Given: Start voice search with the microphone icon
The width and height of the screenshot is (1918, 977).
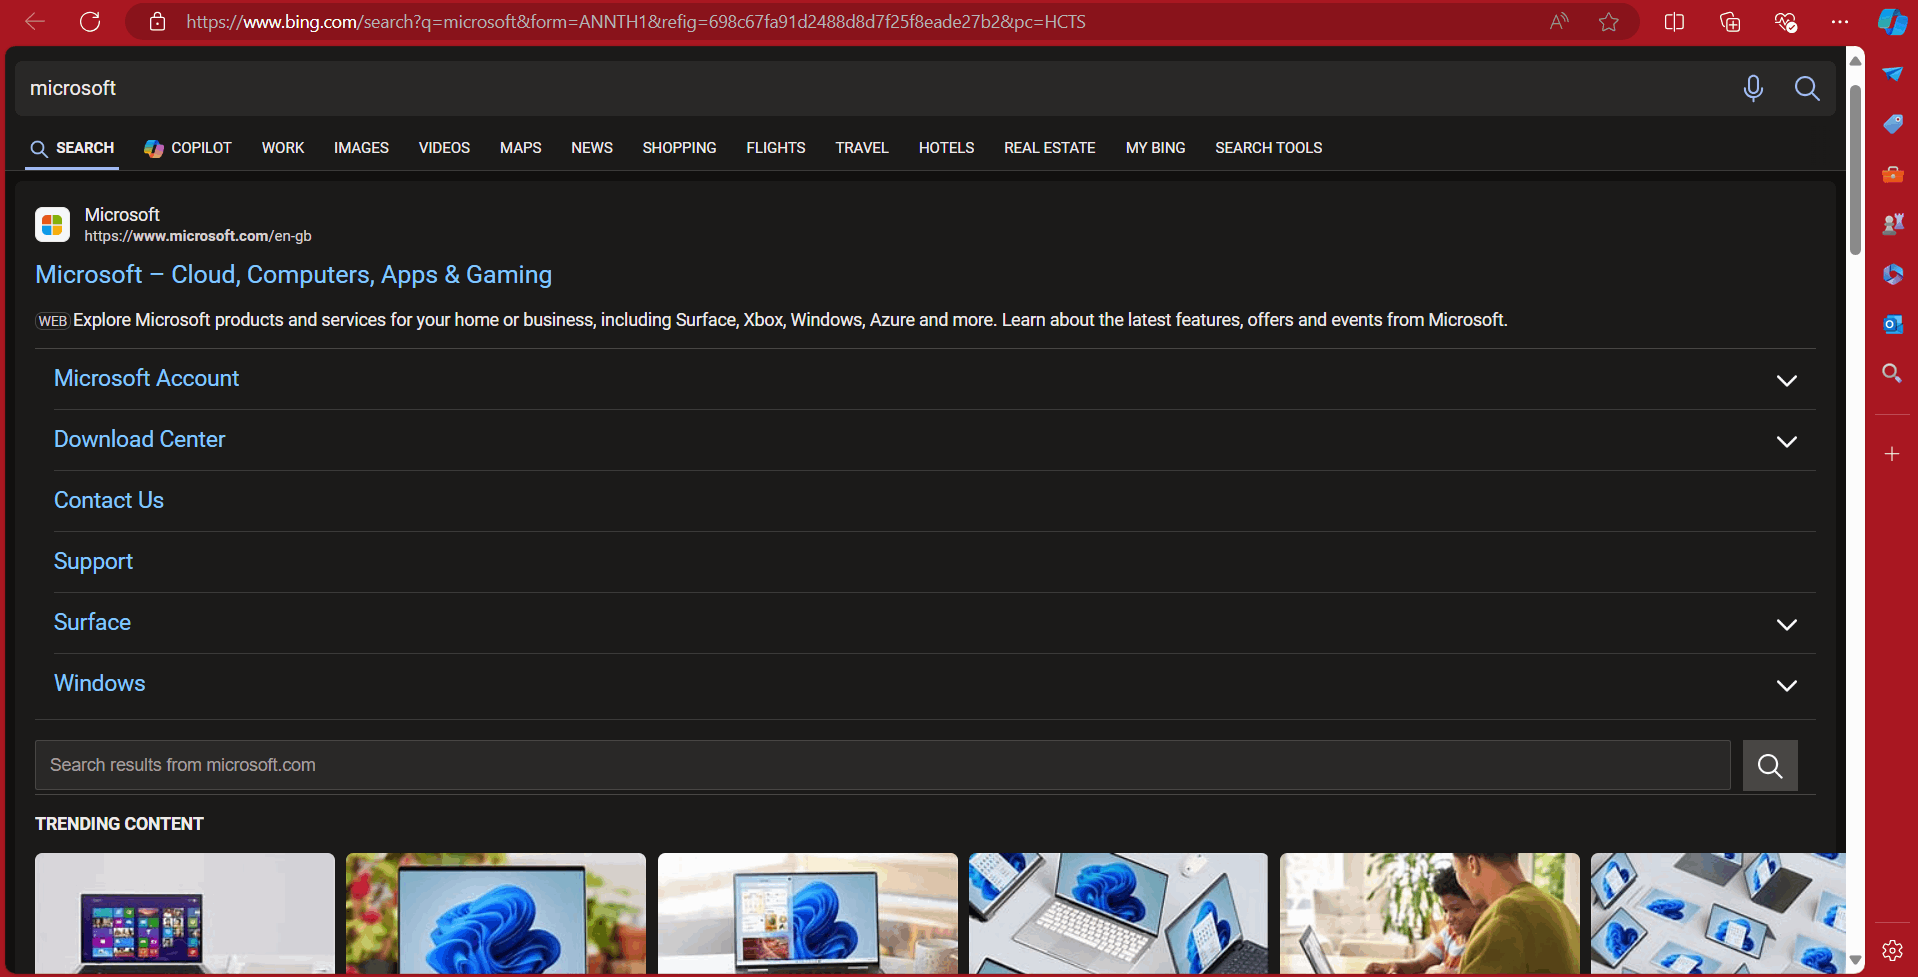Looking at the screenshot, I should (1753, 88).
